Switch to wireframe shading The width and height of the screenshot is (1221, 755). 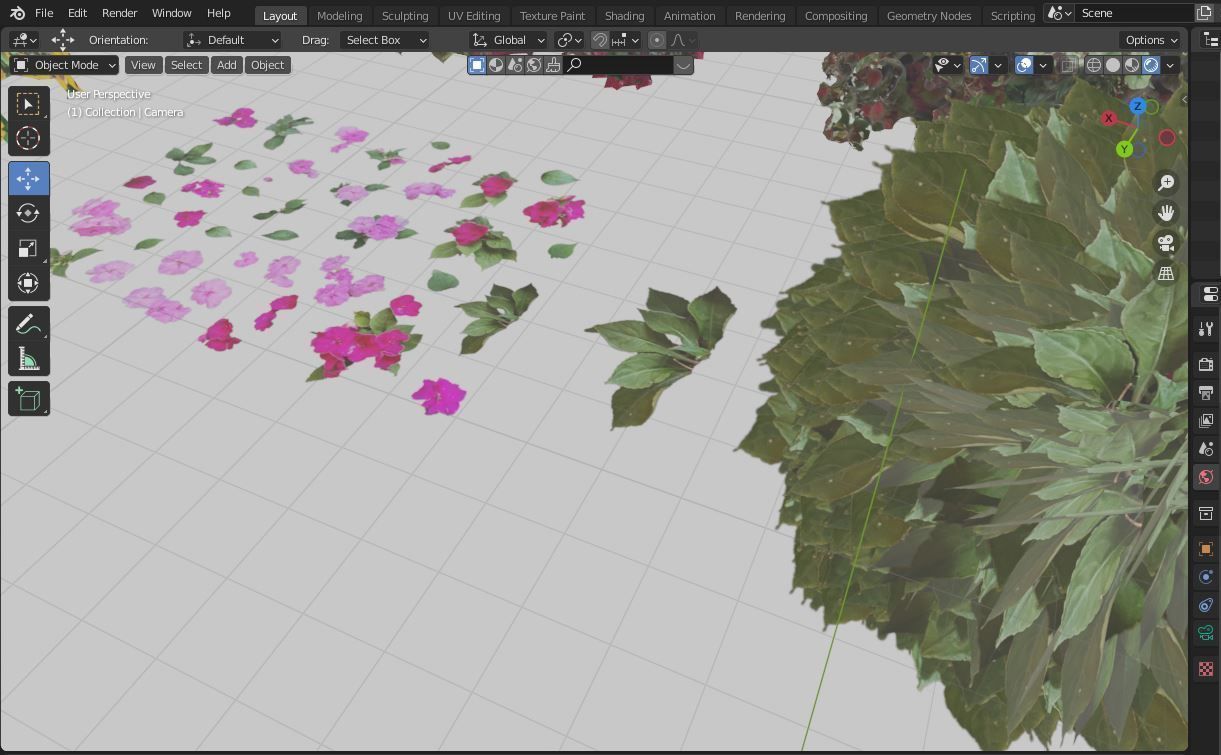[1094, 65]
